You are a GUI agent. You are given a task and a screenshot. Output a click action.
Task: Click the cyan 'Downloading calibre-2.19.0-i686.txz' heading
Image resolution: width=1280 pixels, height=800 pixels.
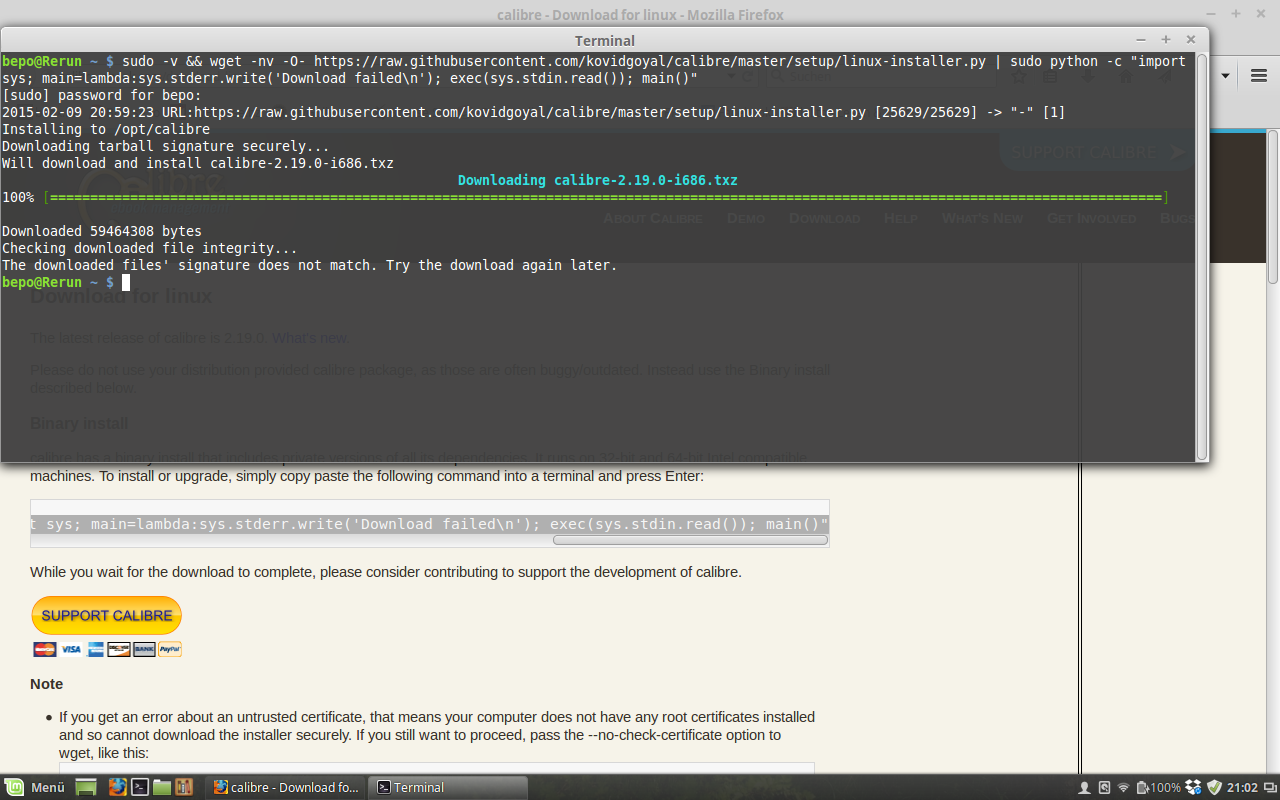tap(598, 180)
